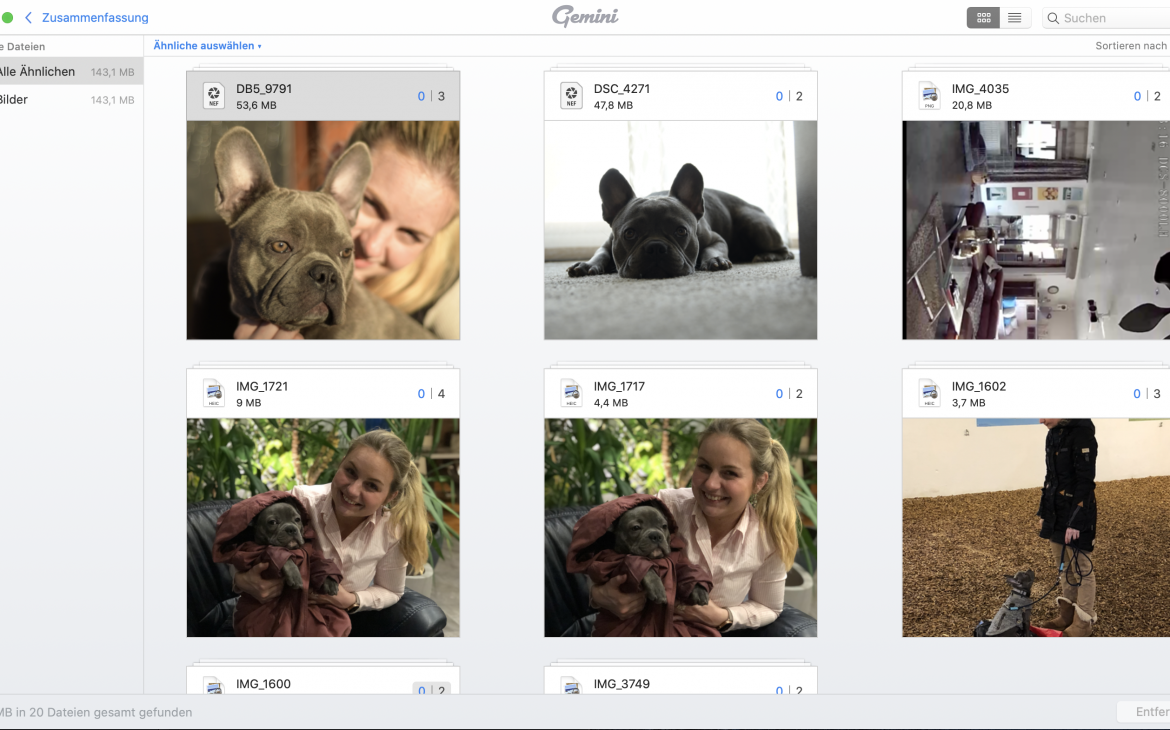Focus the Suchen search field
Viewport: 1170px width, 730px height.
pyautogui.click(x=1107, y=18)
